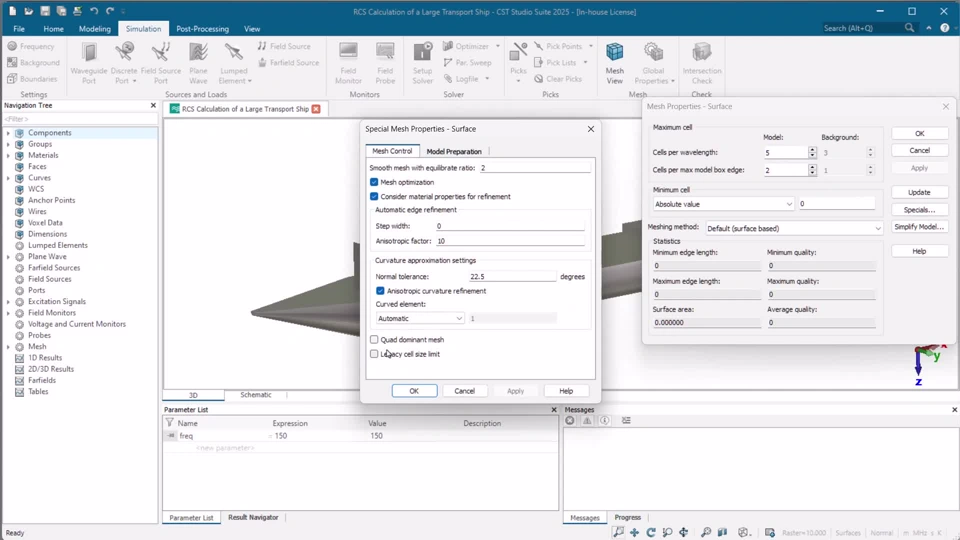The width and height of the screenshot is (960, 540).
Task: Open the Post-Processing ribbon tab
Action: 202,29
